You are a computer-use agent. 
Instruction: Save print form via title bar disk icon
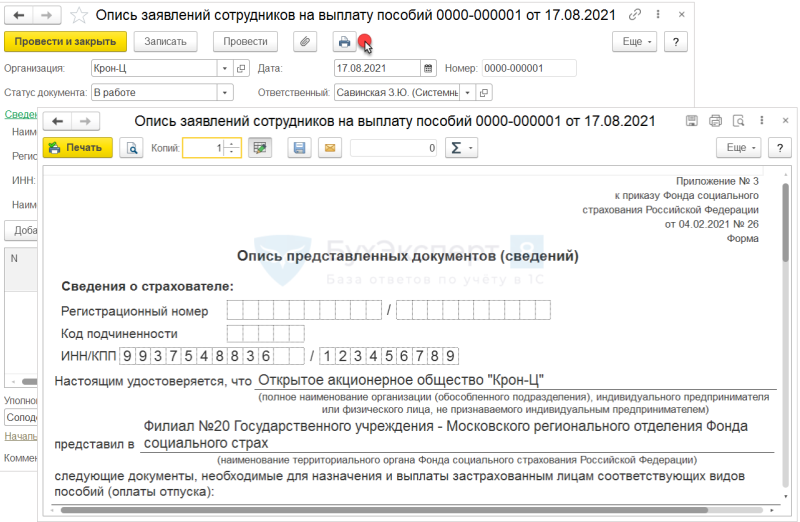(691, 121)
